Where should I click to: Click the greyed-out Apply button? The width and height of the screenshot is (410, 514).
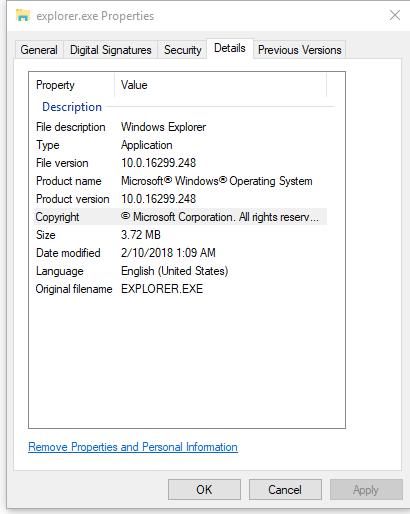click(x=366, y=489)
